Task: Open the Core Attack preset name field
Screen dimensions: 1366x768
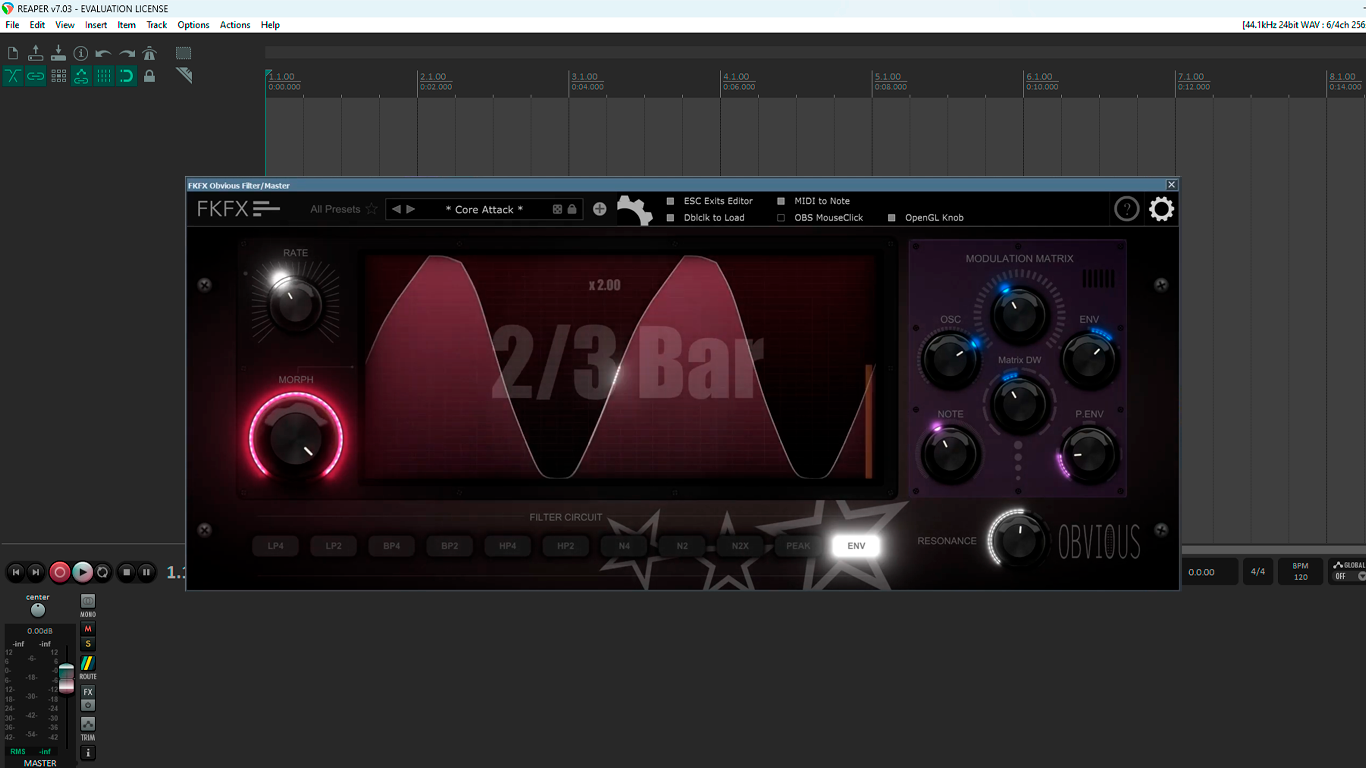Action: coord(484,209)
